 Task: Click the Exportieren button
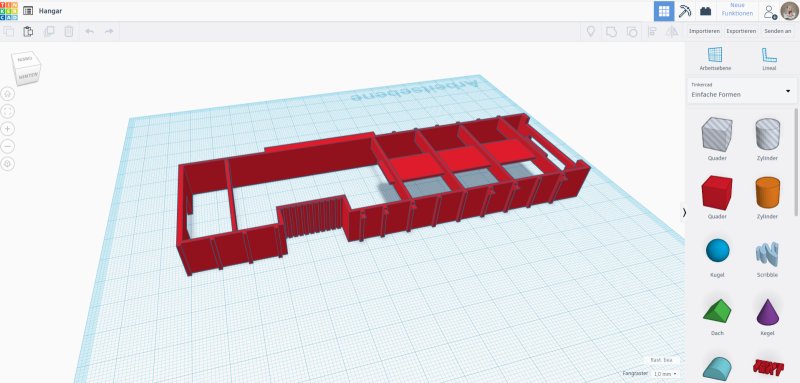[x=741, y=31]
